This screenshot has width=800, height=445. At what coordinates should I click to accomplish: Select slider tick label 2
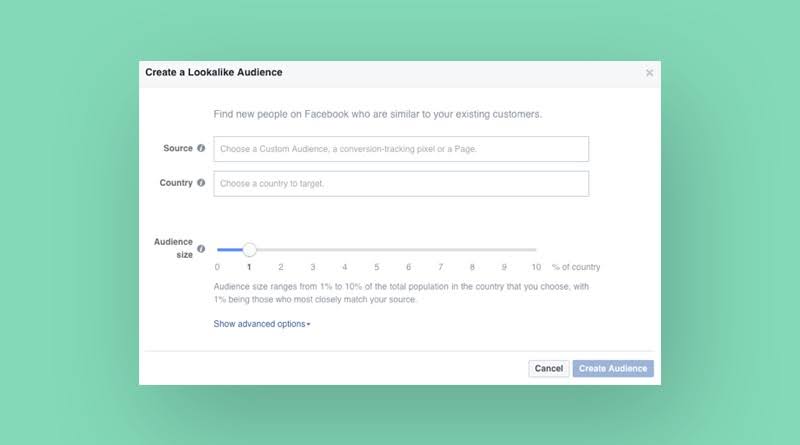pos(281,267)
